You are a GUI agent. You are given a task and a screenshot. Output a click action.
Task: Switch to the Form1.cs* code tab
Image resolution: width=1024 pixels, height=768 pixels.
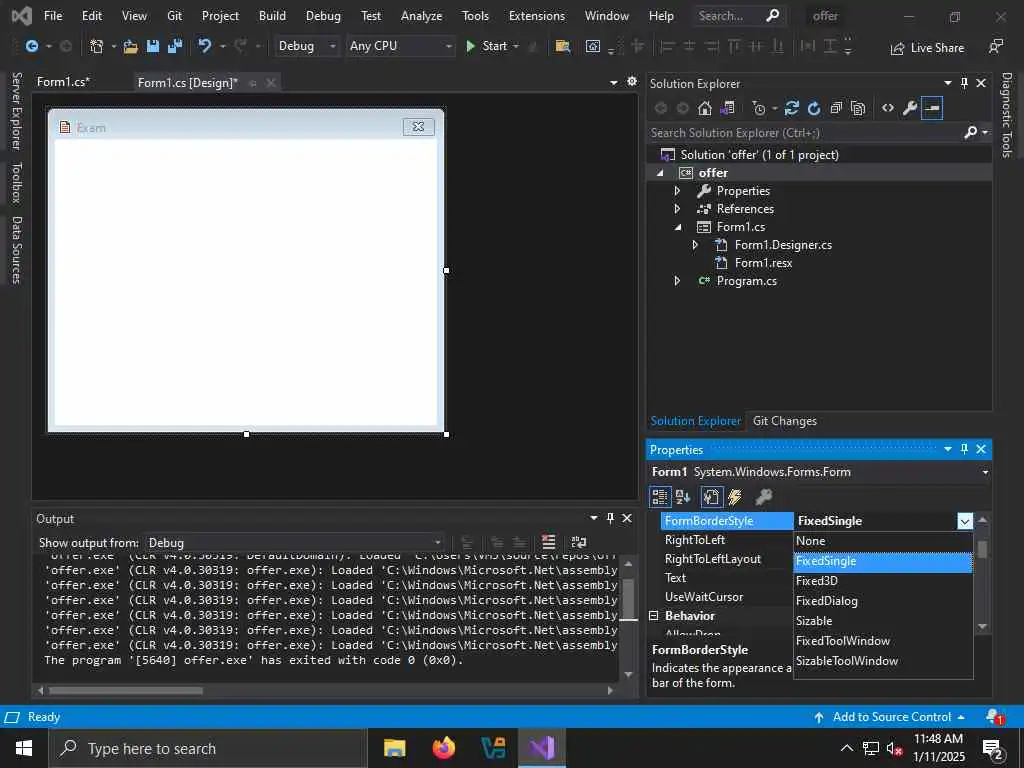(x=63, y=82)
